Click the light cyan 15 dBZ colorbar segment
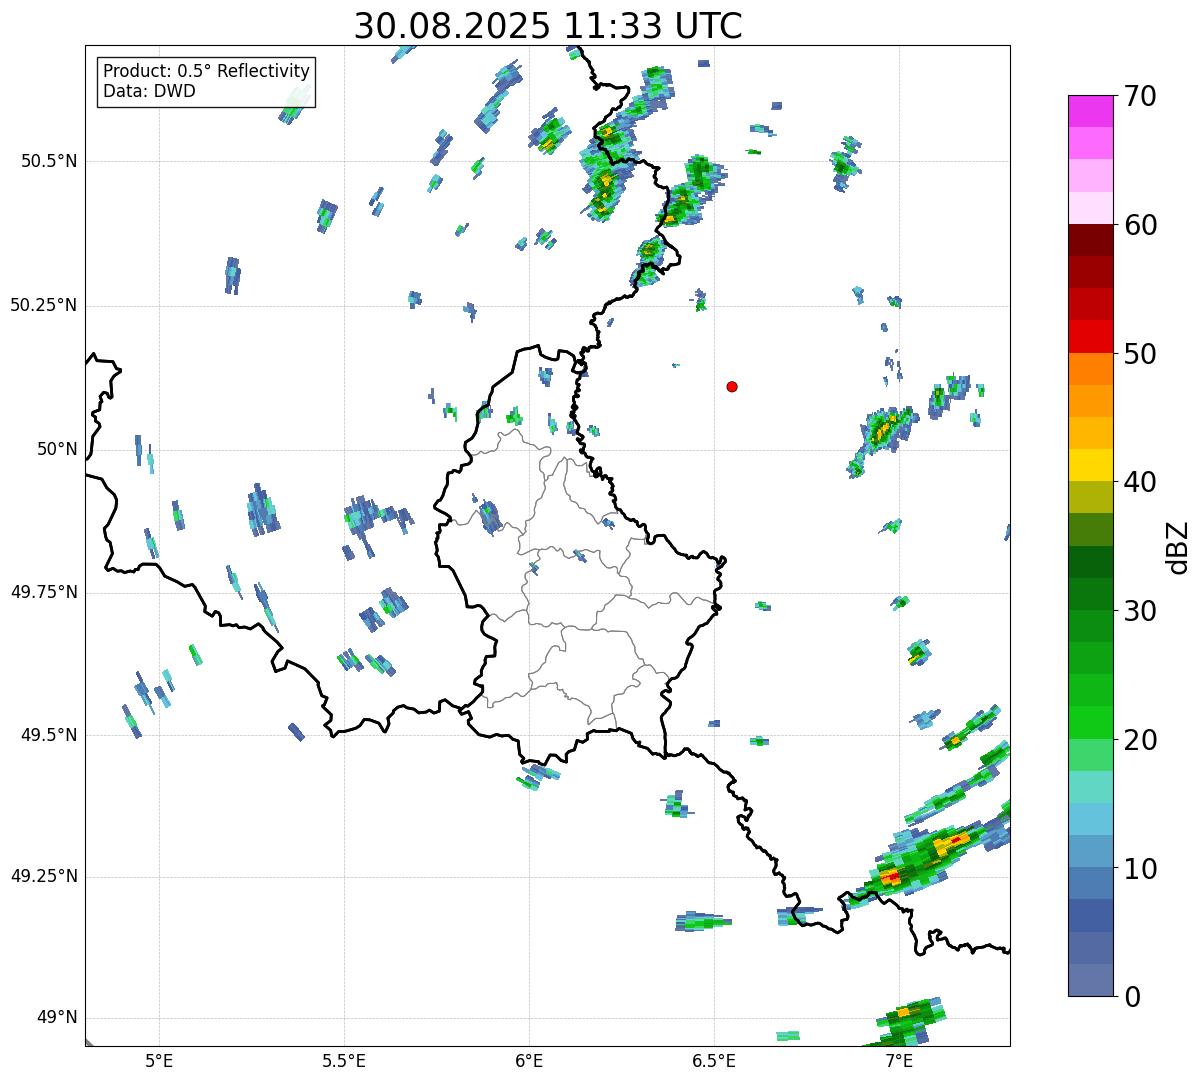 (x=1090, y=787)
